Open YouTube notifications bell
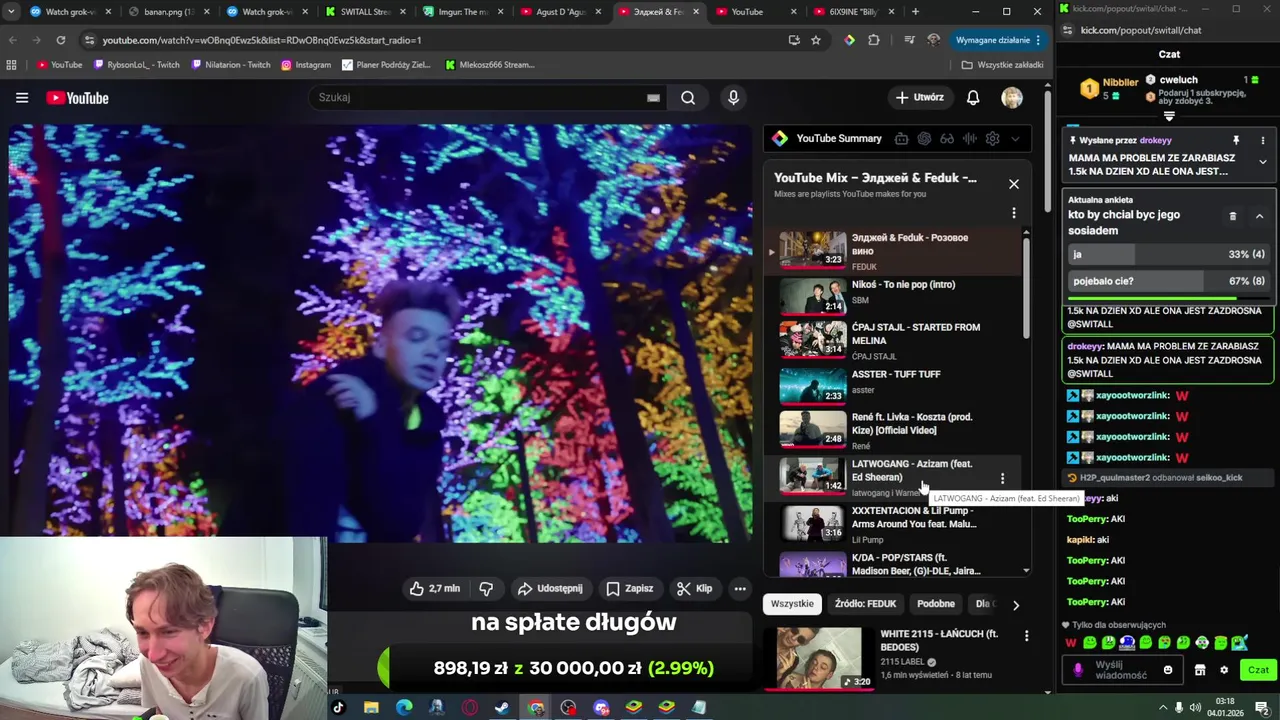This screenshot has height=720, width=1280. click(x=973, y=98)
